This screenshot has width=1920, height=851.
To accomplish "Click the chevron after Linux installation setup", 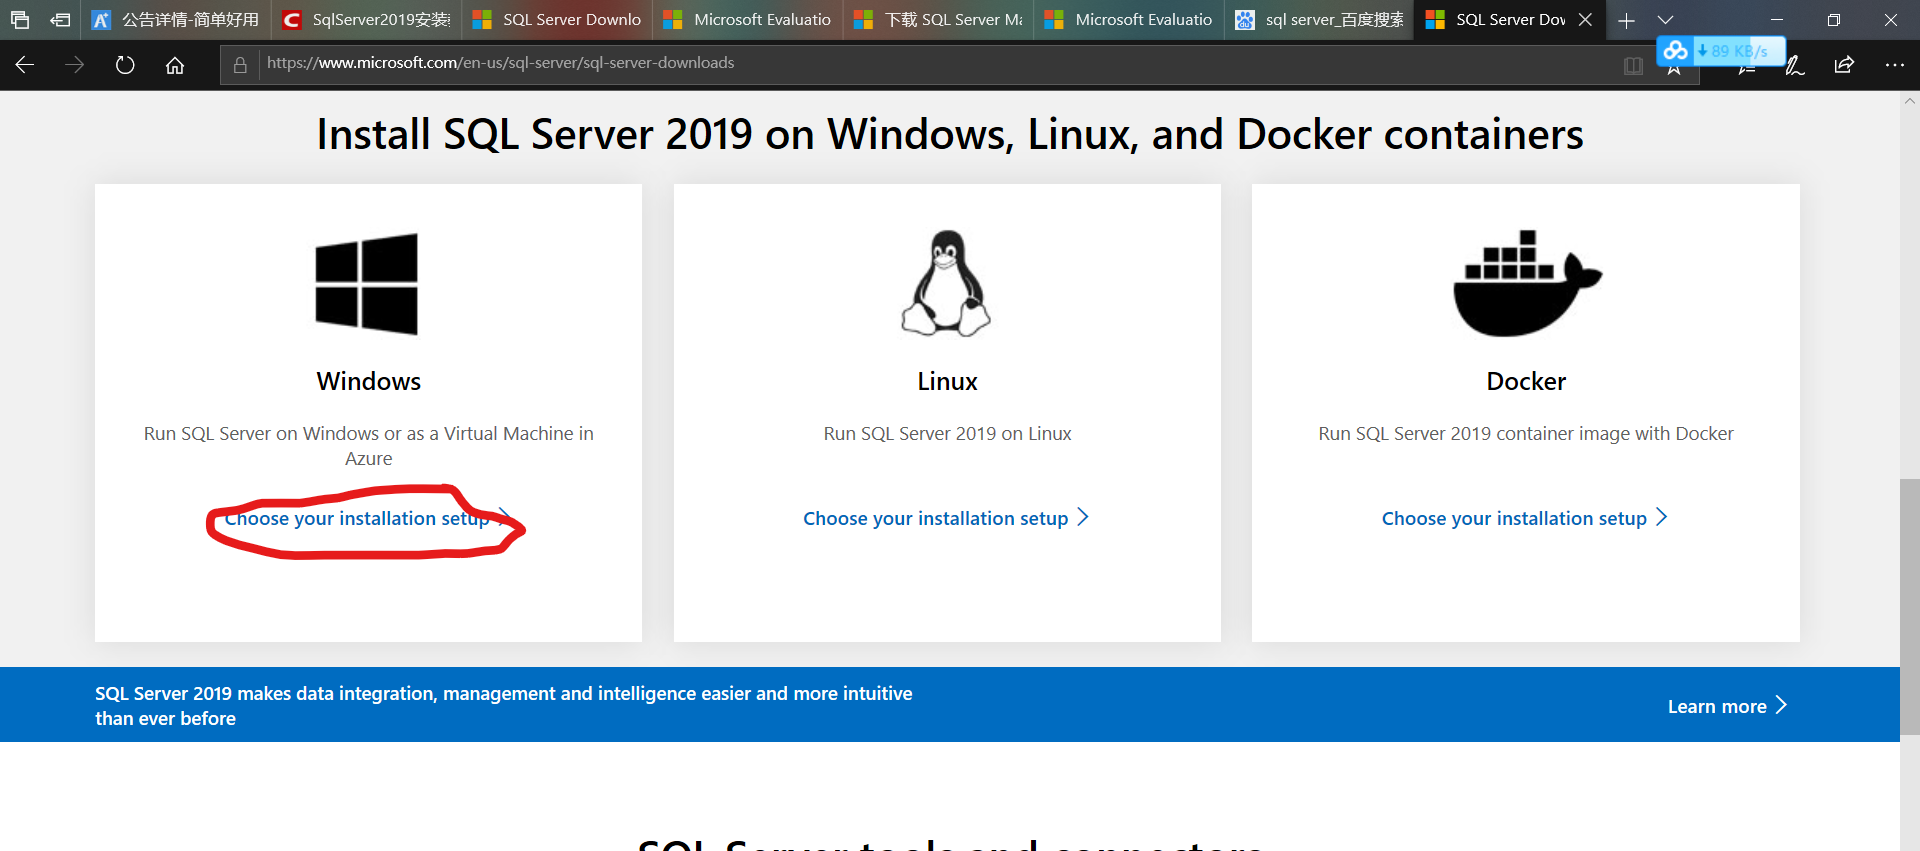I will tap(1083, 517).
